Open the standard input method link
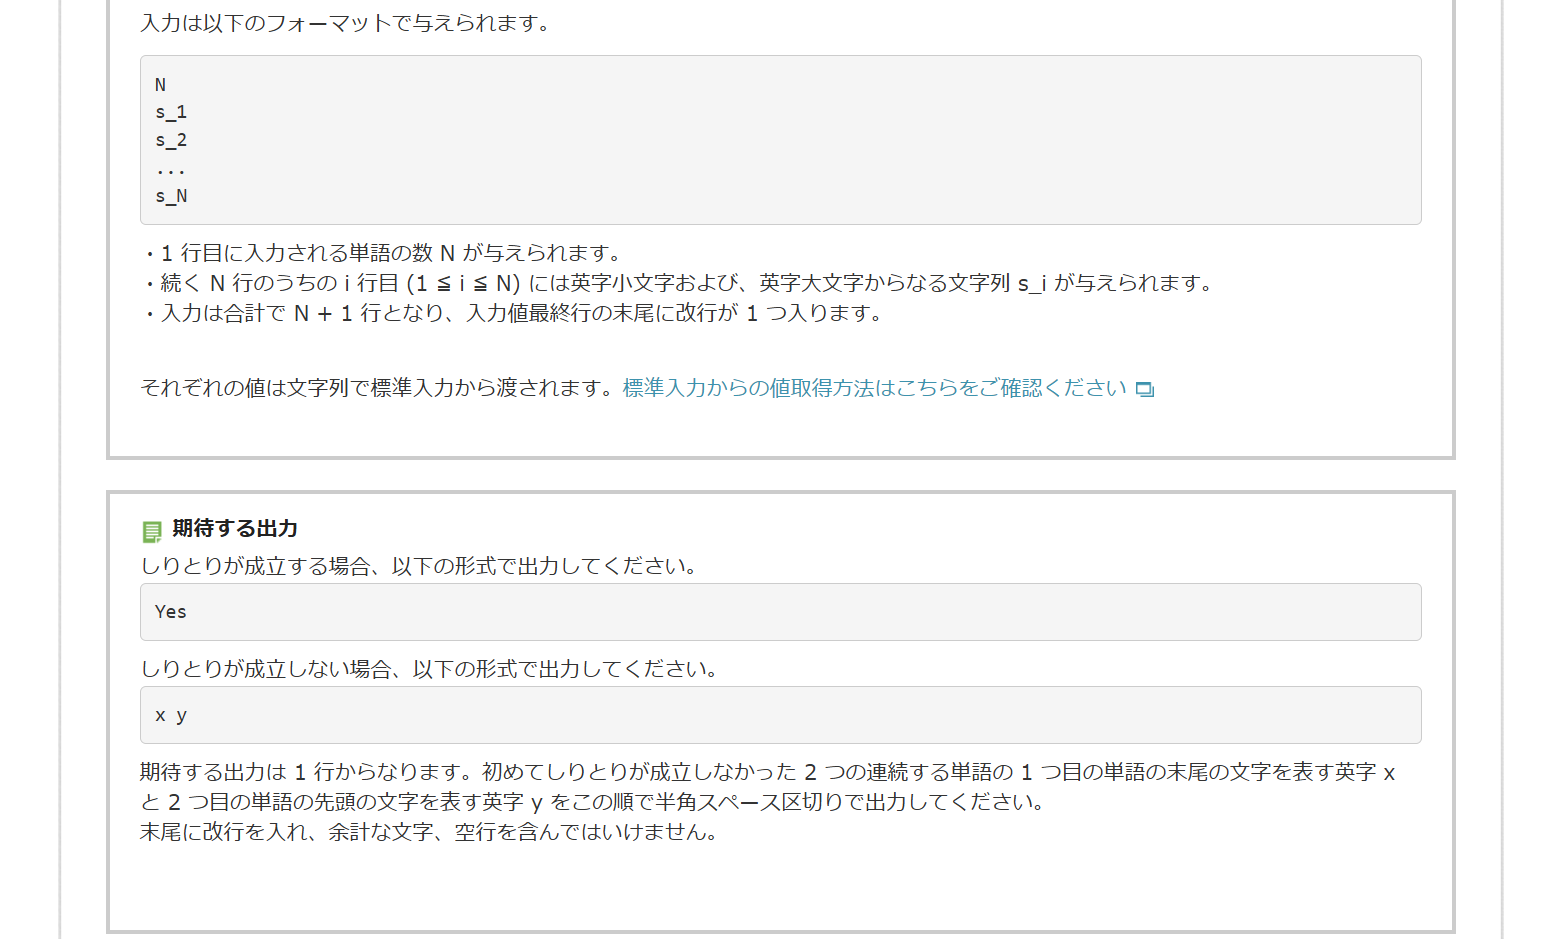Image resolution: width=1555 pixels, height=939 pixels. tap(874, 388)
